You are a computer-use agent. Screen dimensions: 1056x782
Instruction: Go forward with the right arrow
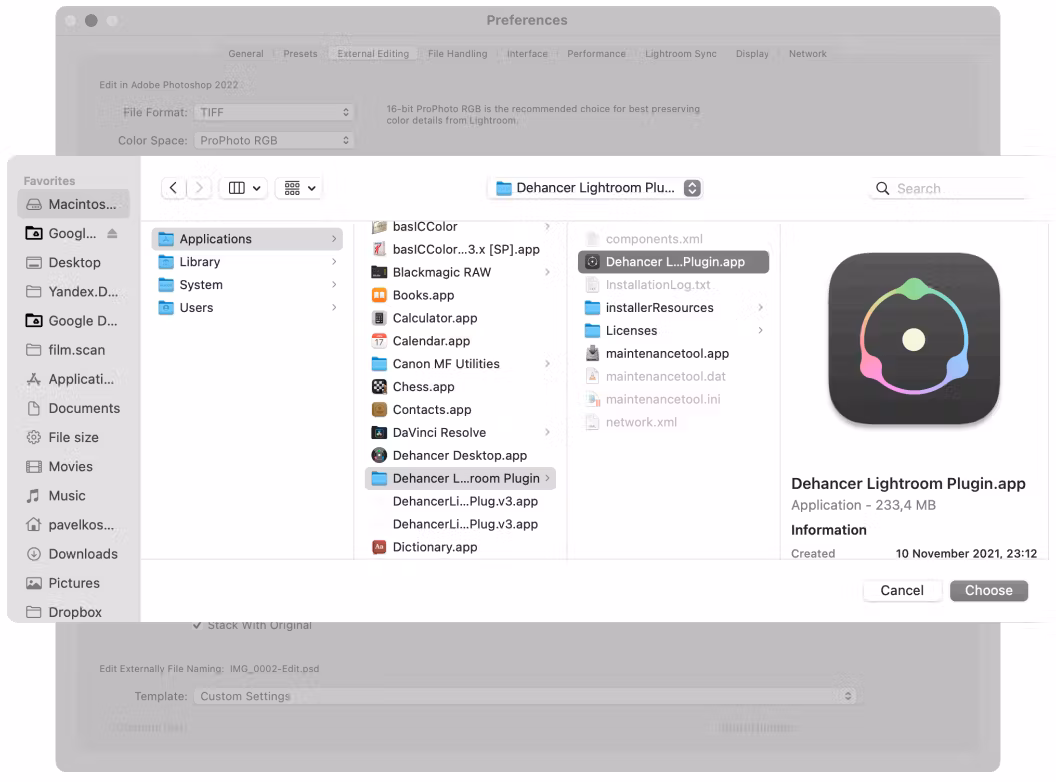pyautogui.click(x=199, y=188)
